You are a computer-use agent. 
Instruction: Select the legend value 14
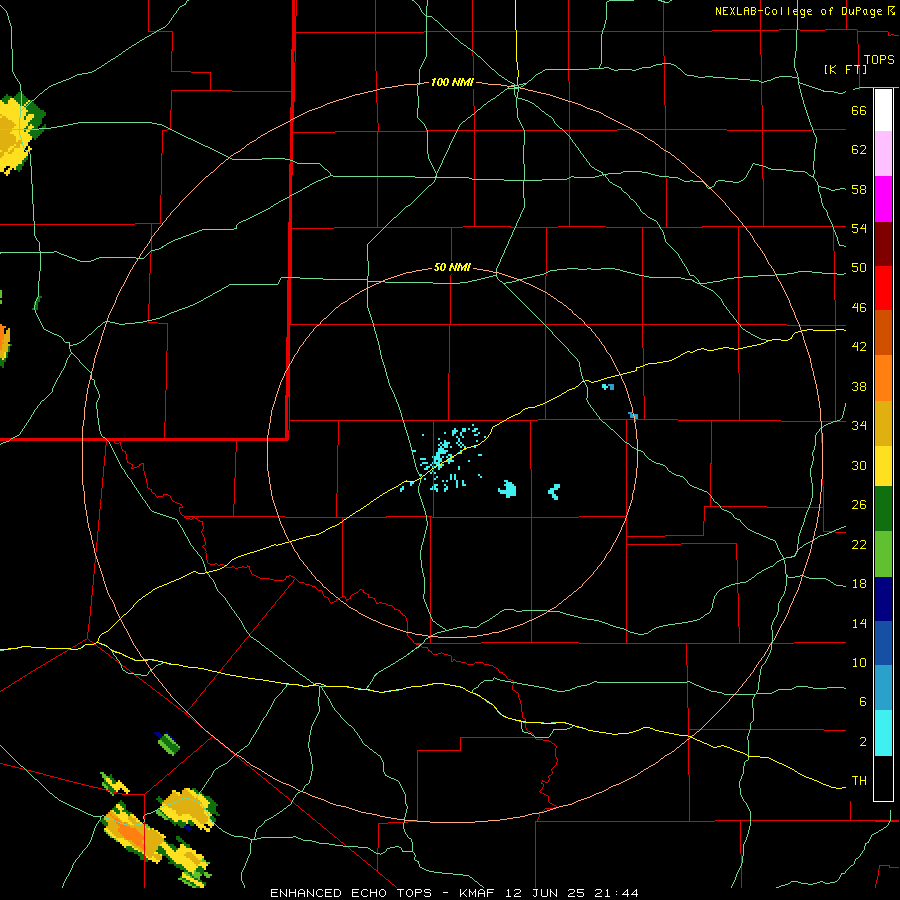(859, 623)
